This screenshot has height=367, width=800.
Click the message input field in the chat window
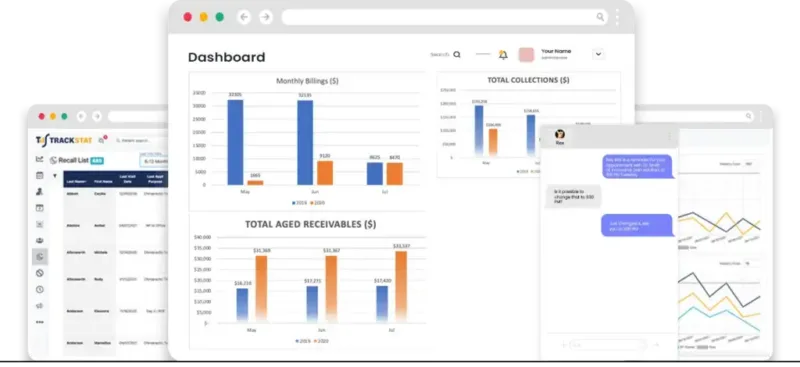click(608, 345)
